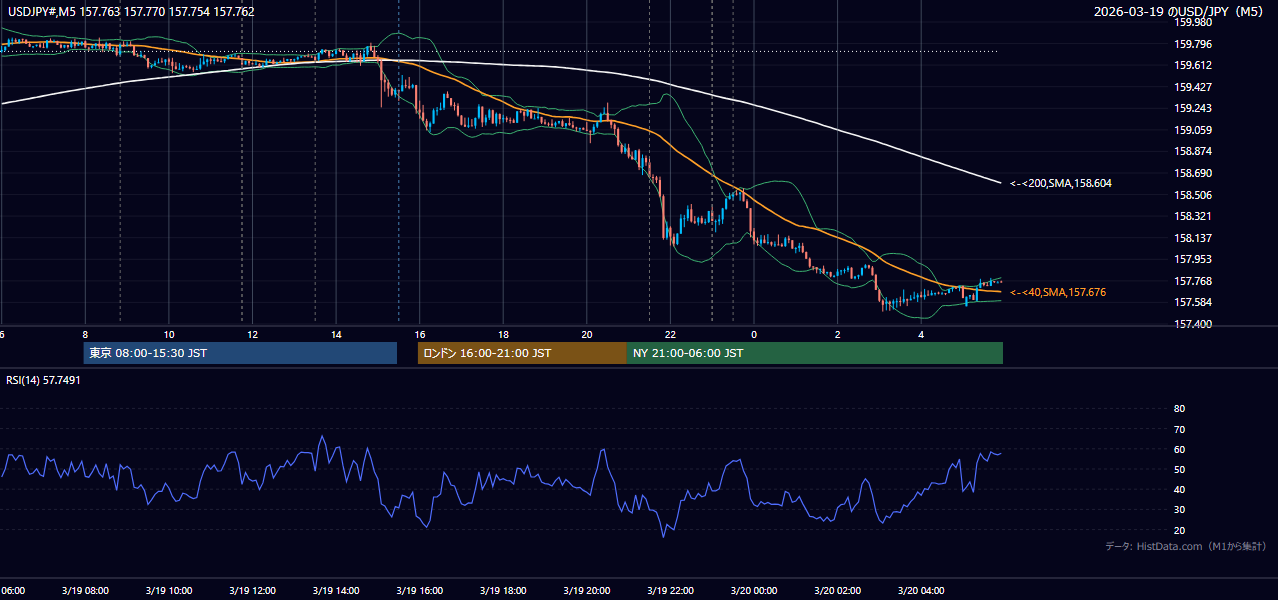This screenshot has width=1278, height=600.
Task: Click price axis label 157.400
Action: click(1193, 324)
